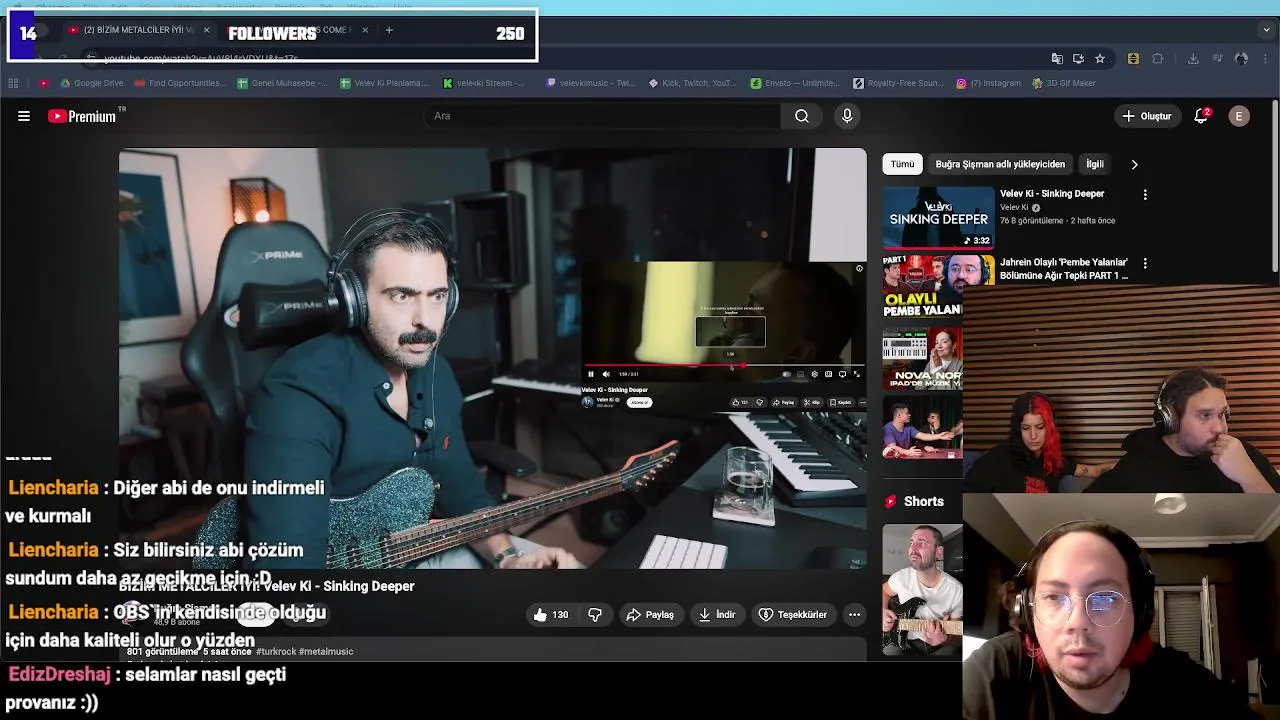The height and width of the screenshot is (720, 1280).
Task: Go to YouTube Premium home logo
Action: coord(82,116)
